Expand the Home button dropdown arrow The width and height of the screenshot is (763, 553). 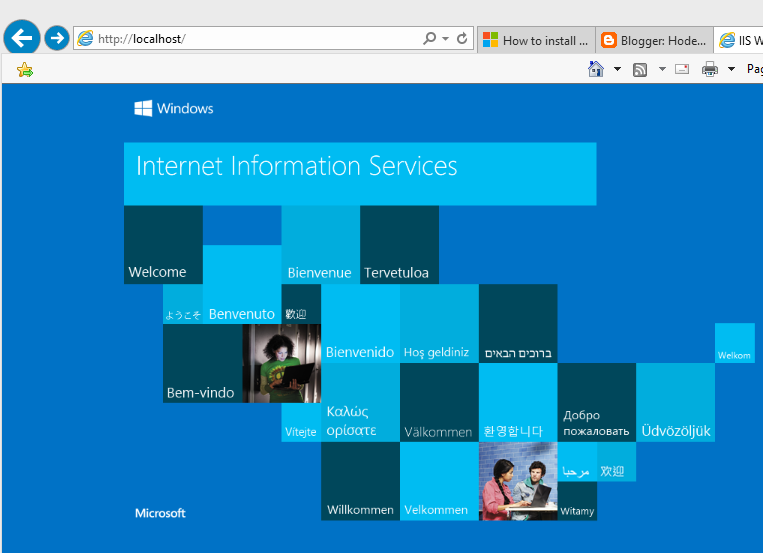[x=617, y=69]
